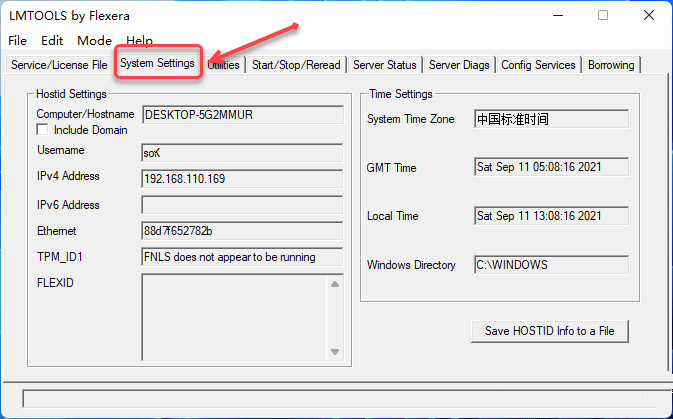
Task: Switch to Config Services tab
Action: [x=538, y=65]
